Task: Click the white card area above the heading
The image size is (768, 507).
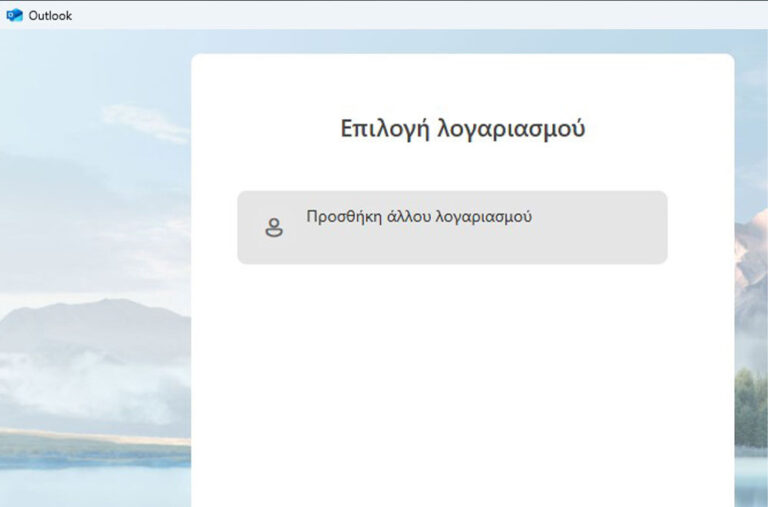Action: tap(462, 80)
